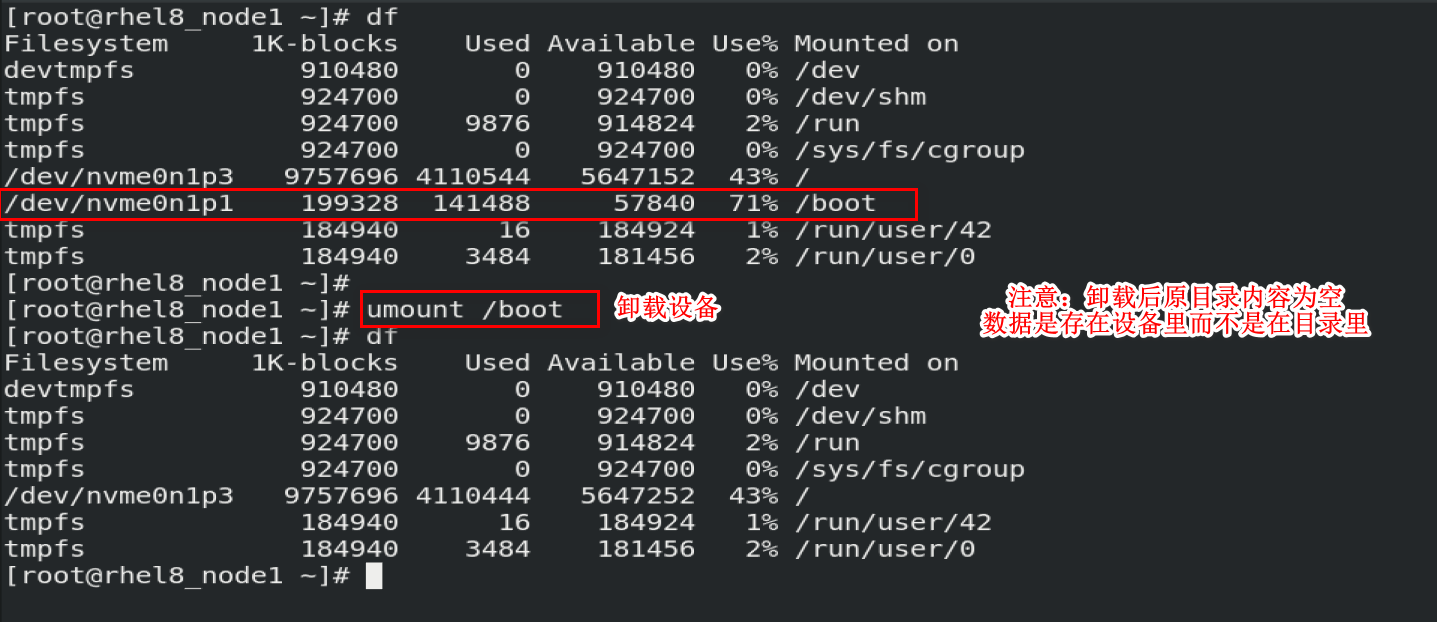
Task: Click the blinking terminal cursor block
Action: 374,575
